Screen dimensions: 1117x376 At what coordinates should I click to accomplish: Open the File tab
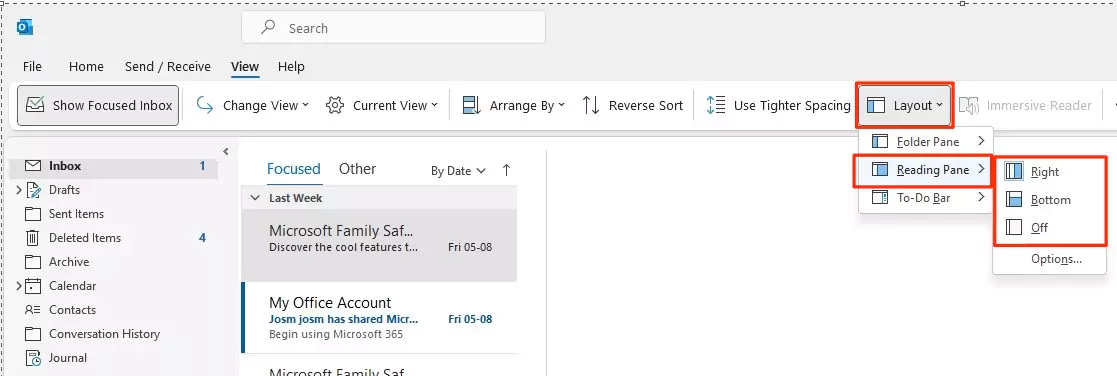click(32, 66)
